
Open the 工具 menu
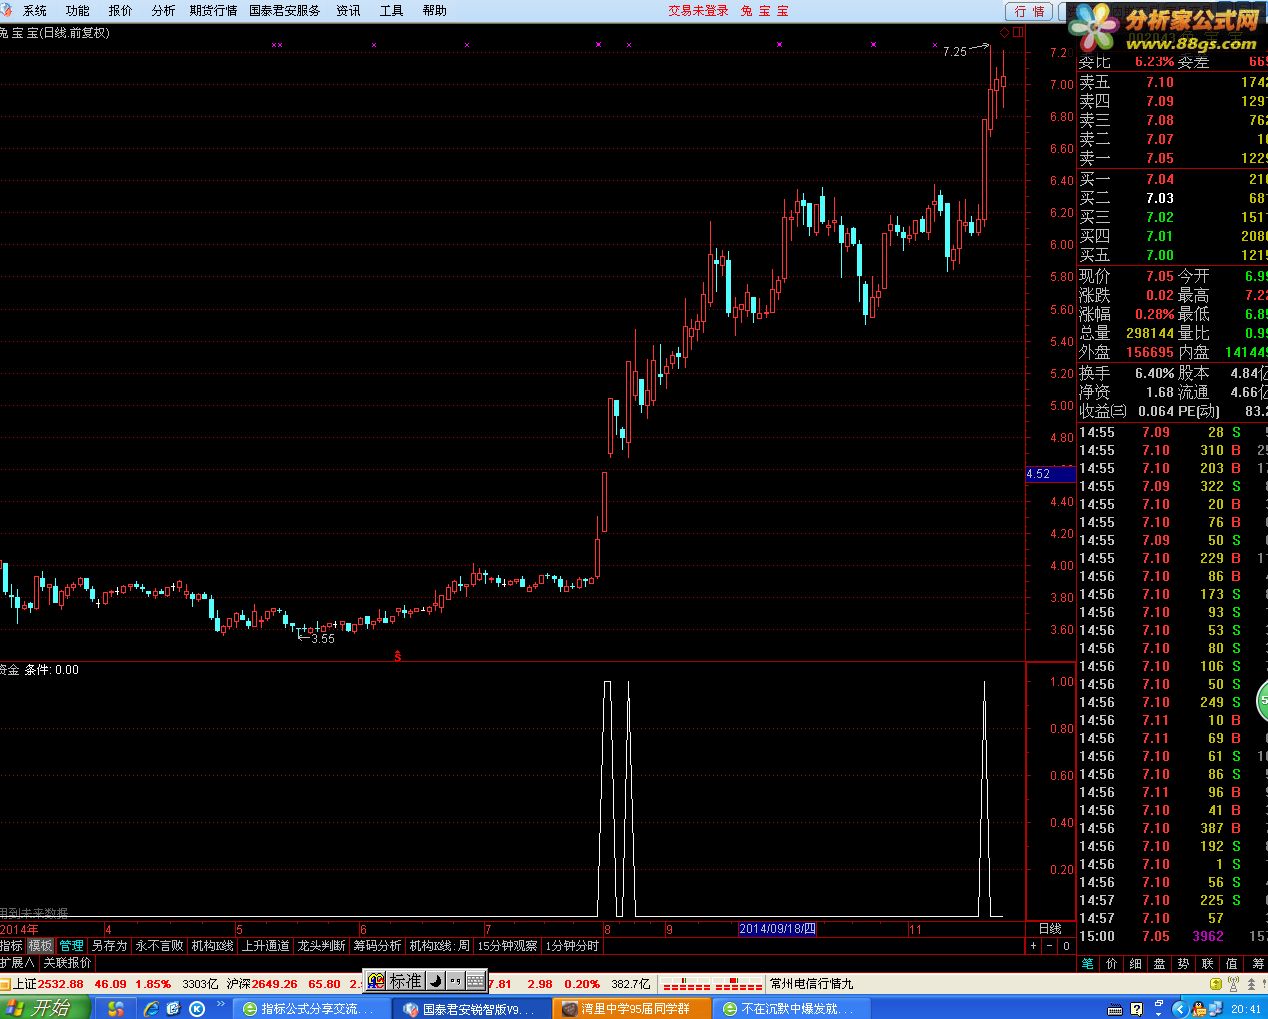[x=391, y=11]
